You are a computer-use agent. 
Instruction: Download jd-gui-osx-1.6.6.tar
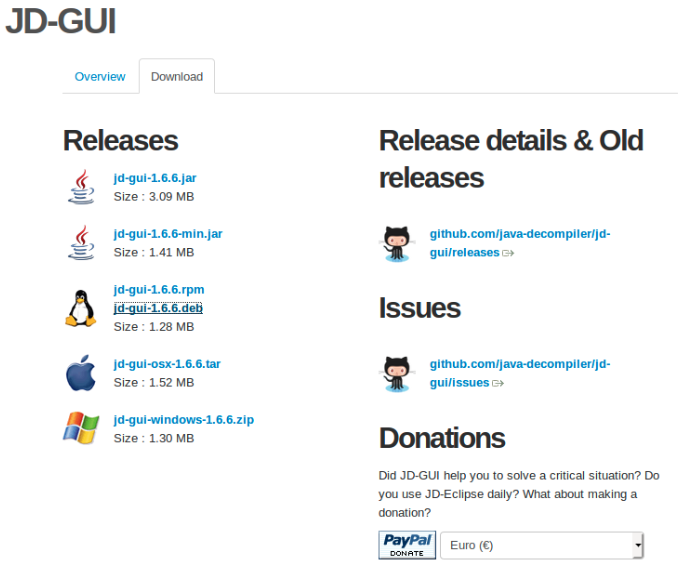[167, 364]
